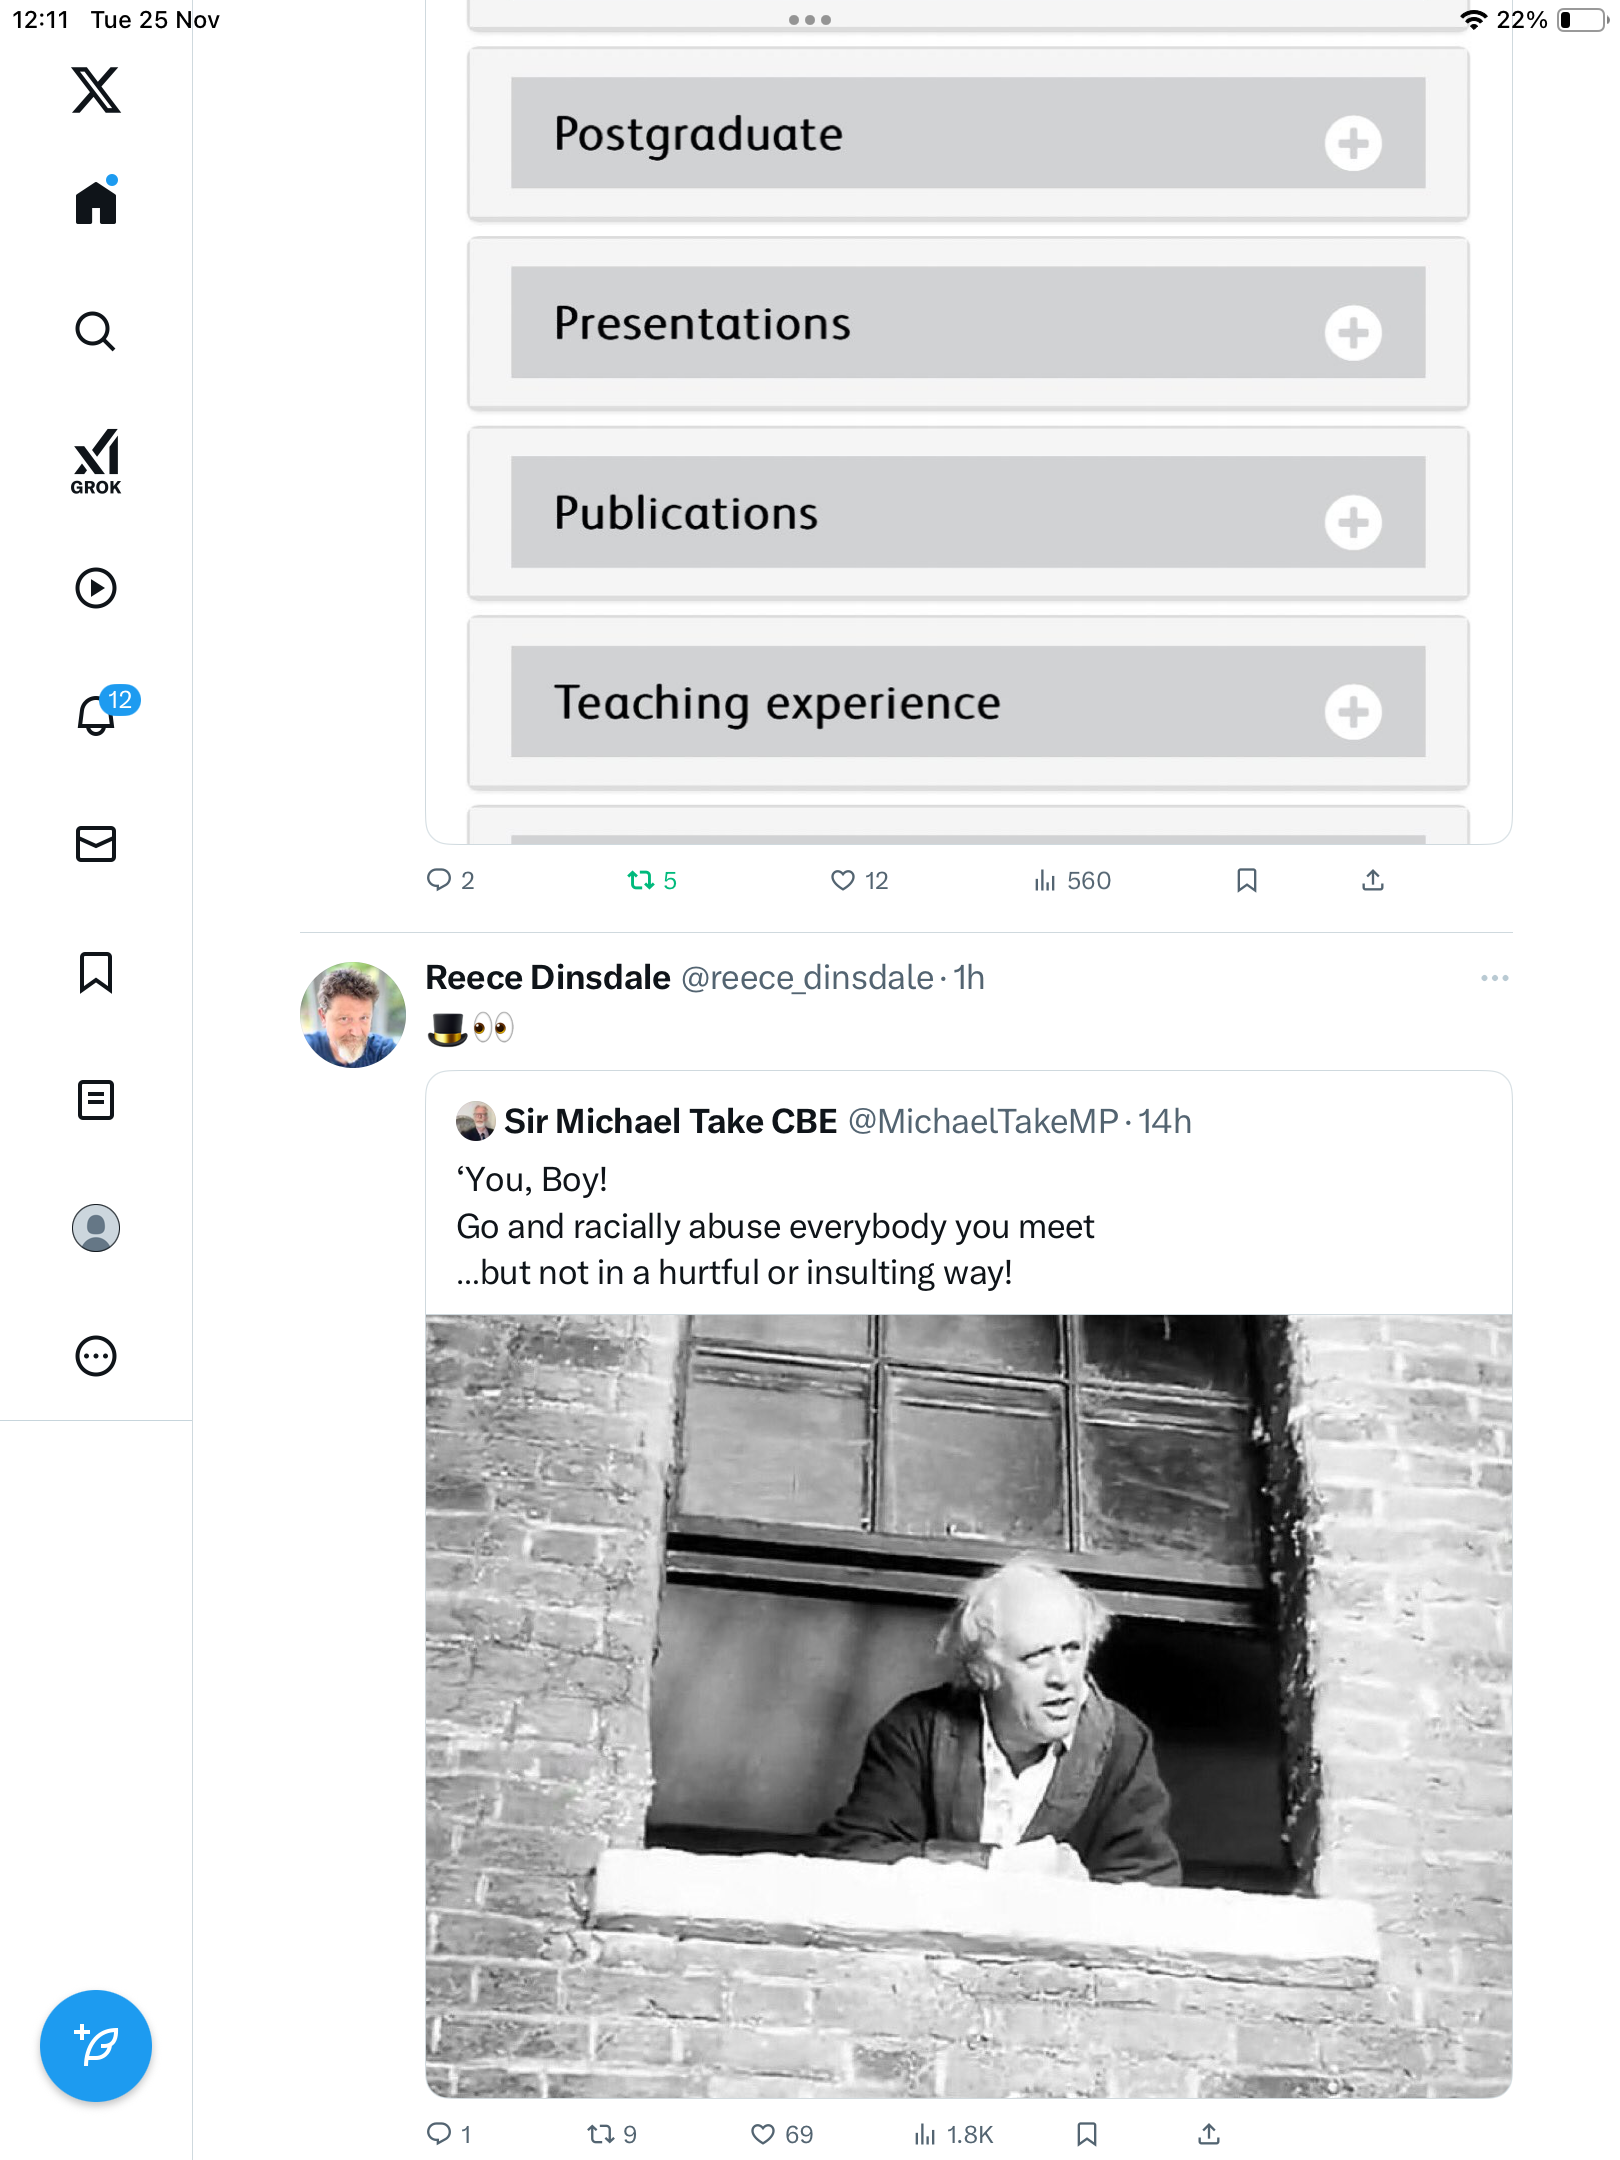Open notifications bell with 12 badge

[x=98, y=714]
